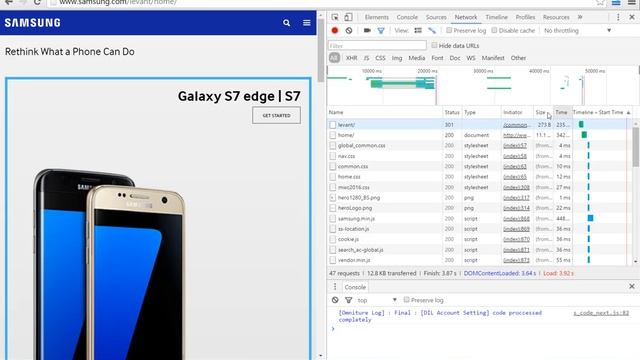Filter requests by Other

(x=518, y=58)
